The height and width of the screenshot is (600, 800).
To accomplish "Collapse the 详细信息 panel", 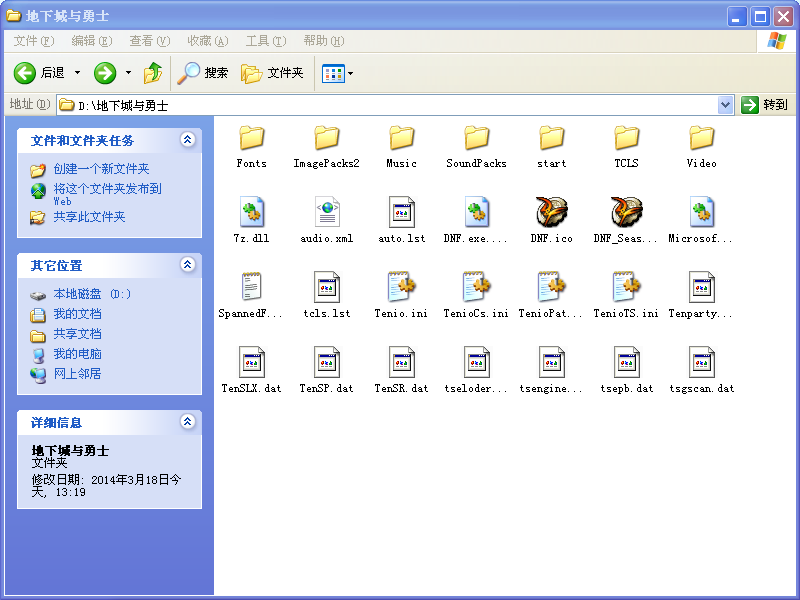I will coord(188,421).
